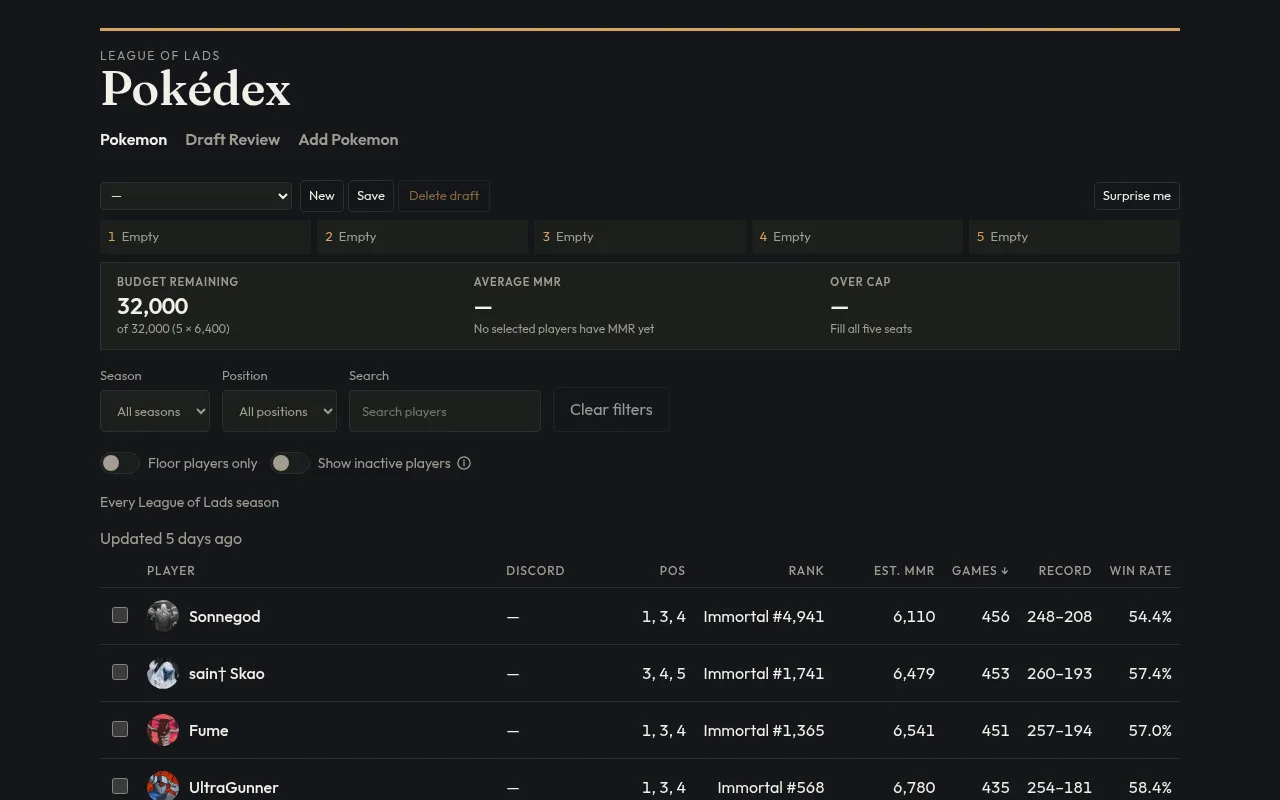Screen dimensions: 1280x800
Task: Enable Show inactive players switch
Action: click(290, 463)
